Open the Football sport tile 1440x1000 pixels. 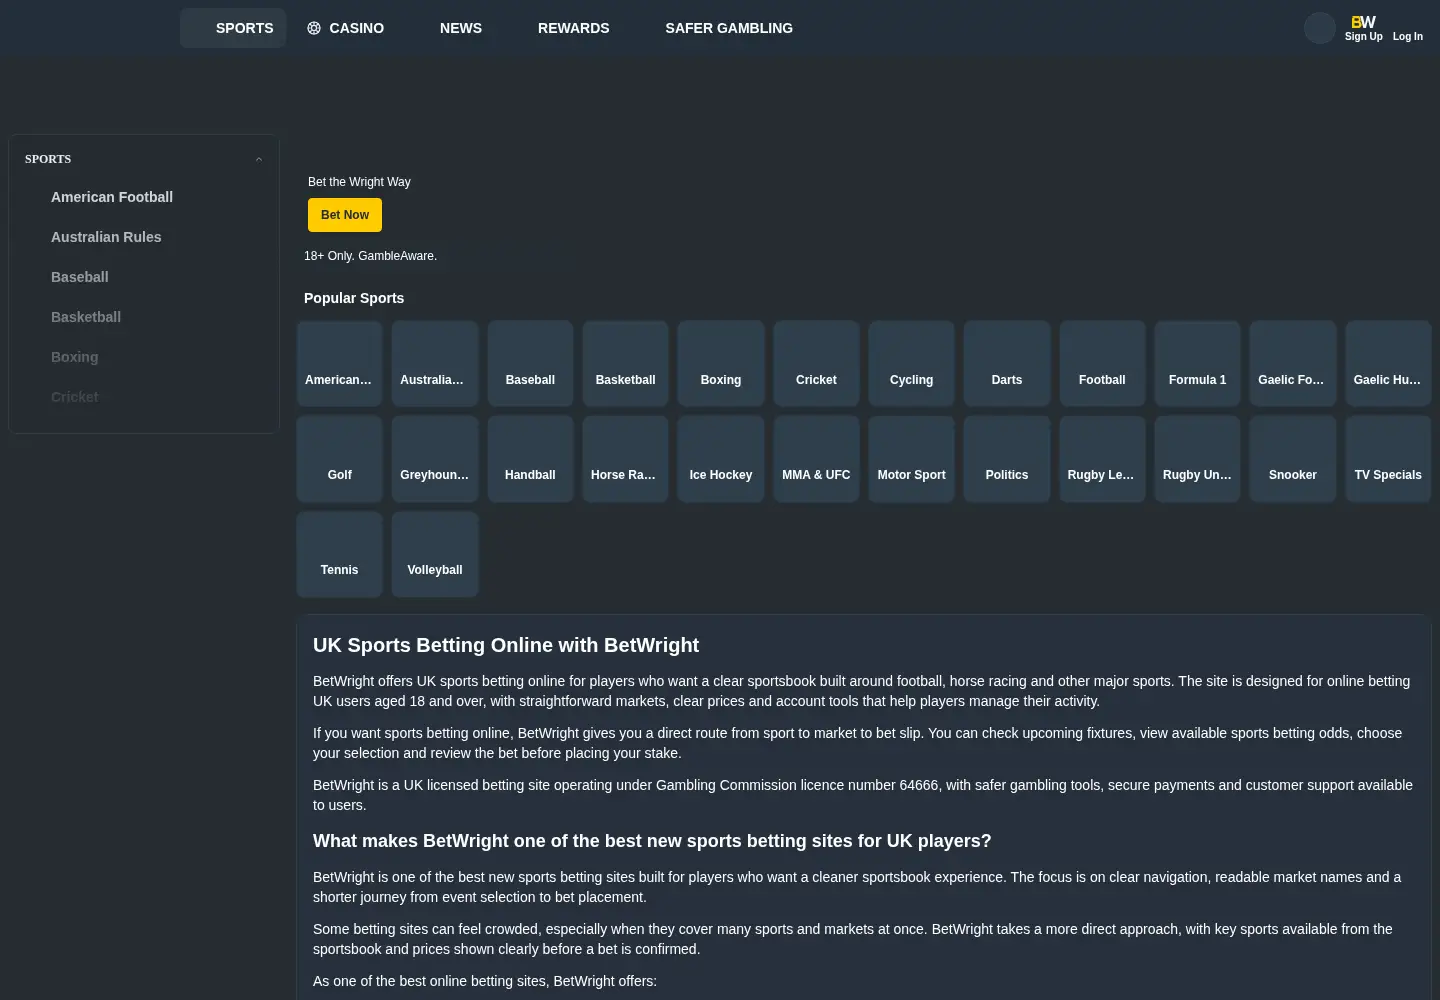[1102, 363]
